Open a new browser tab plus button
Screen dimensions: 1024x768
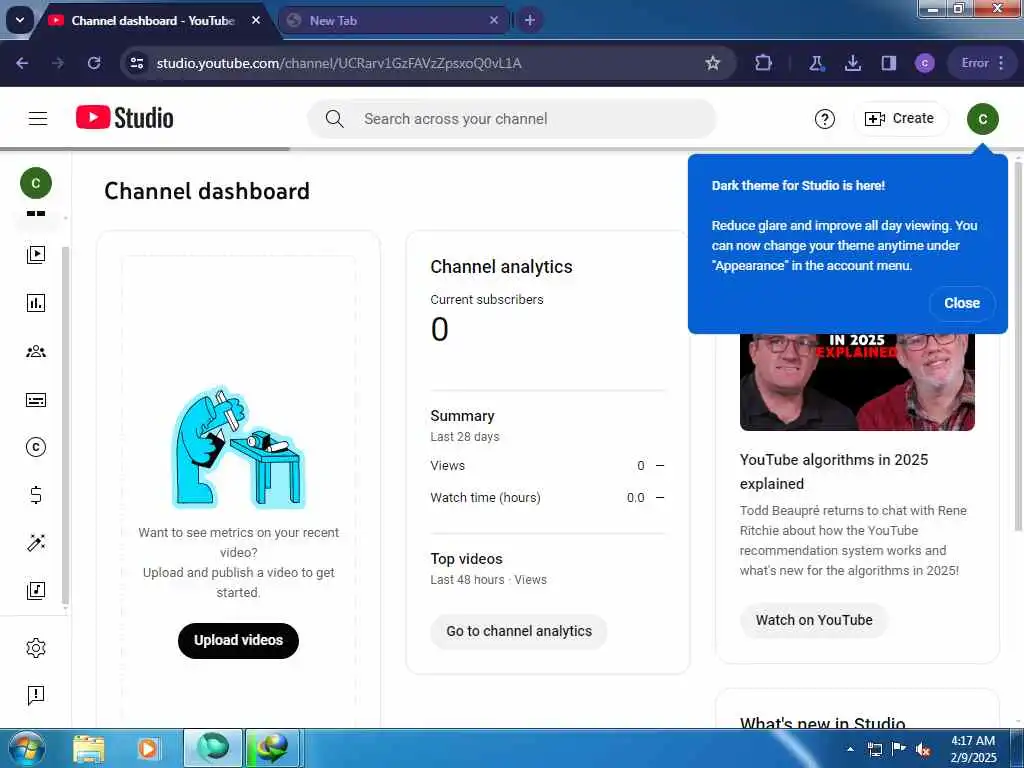pyautogui.click(x=530, y=21)
